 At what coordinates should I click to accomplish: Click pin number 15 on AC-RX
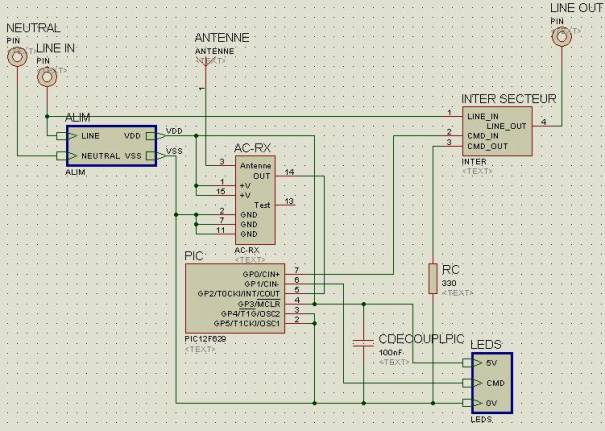pyautogui.click(x=220, y=191)
